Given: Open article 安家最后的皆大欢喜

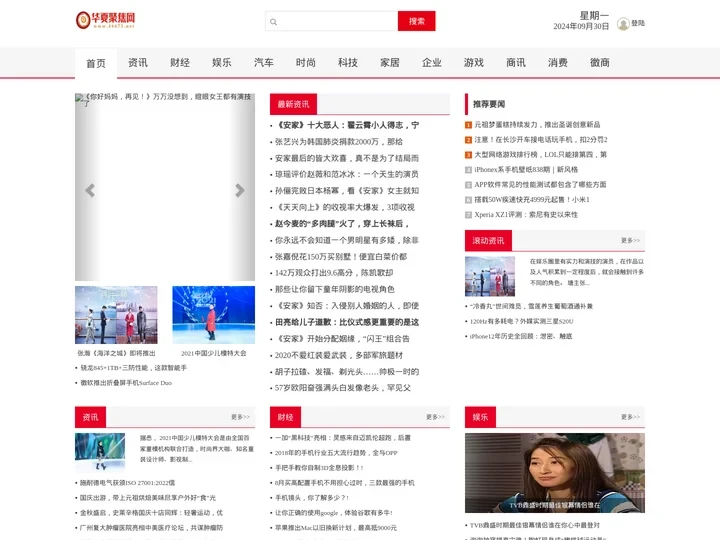Looking at the screenshot, I should coord(347,158).
